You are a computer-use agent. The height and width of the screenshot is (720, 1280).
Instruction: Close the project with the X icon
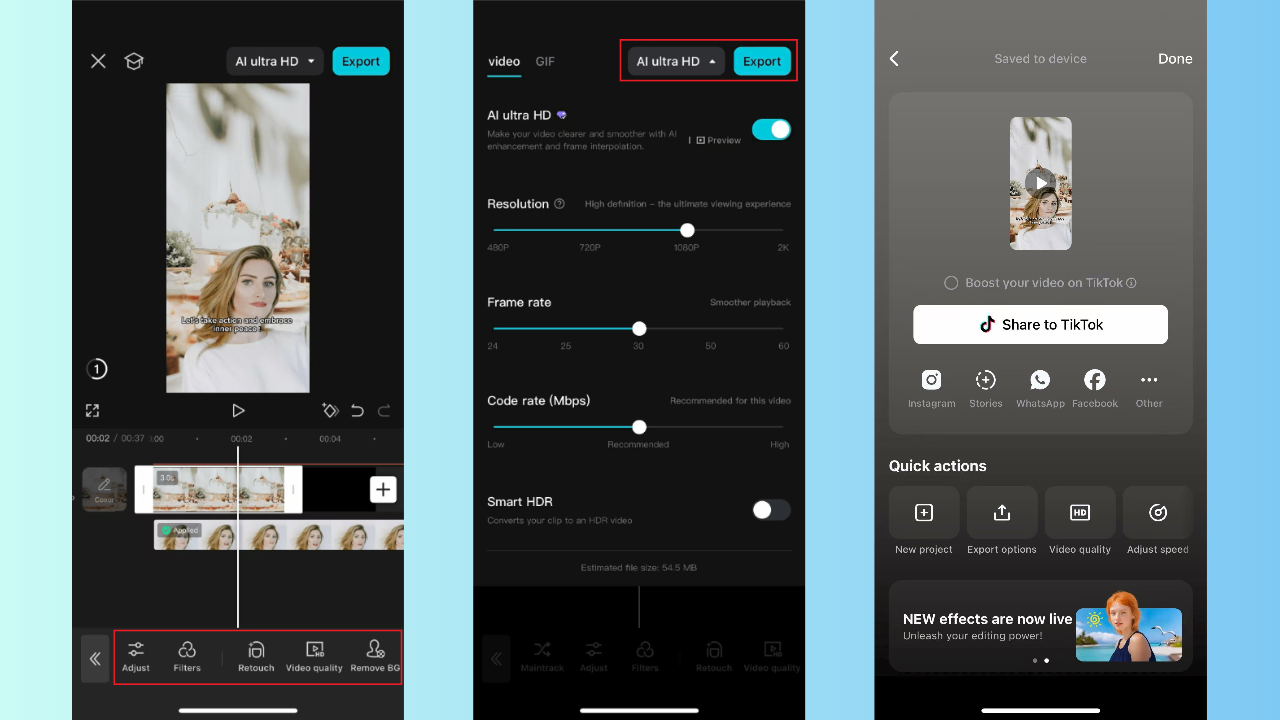98,61
